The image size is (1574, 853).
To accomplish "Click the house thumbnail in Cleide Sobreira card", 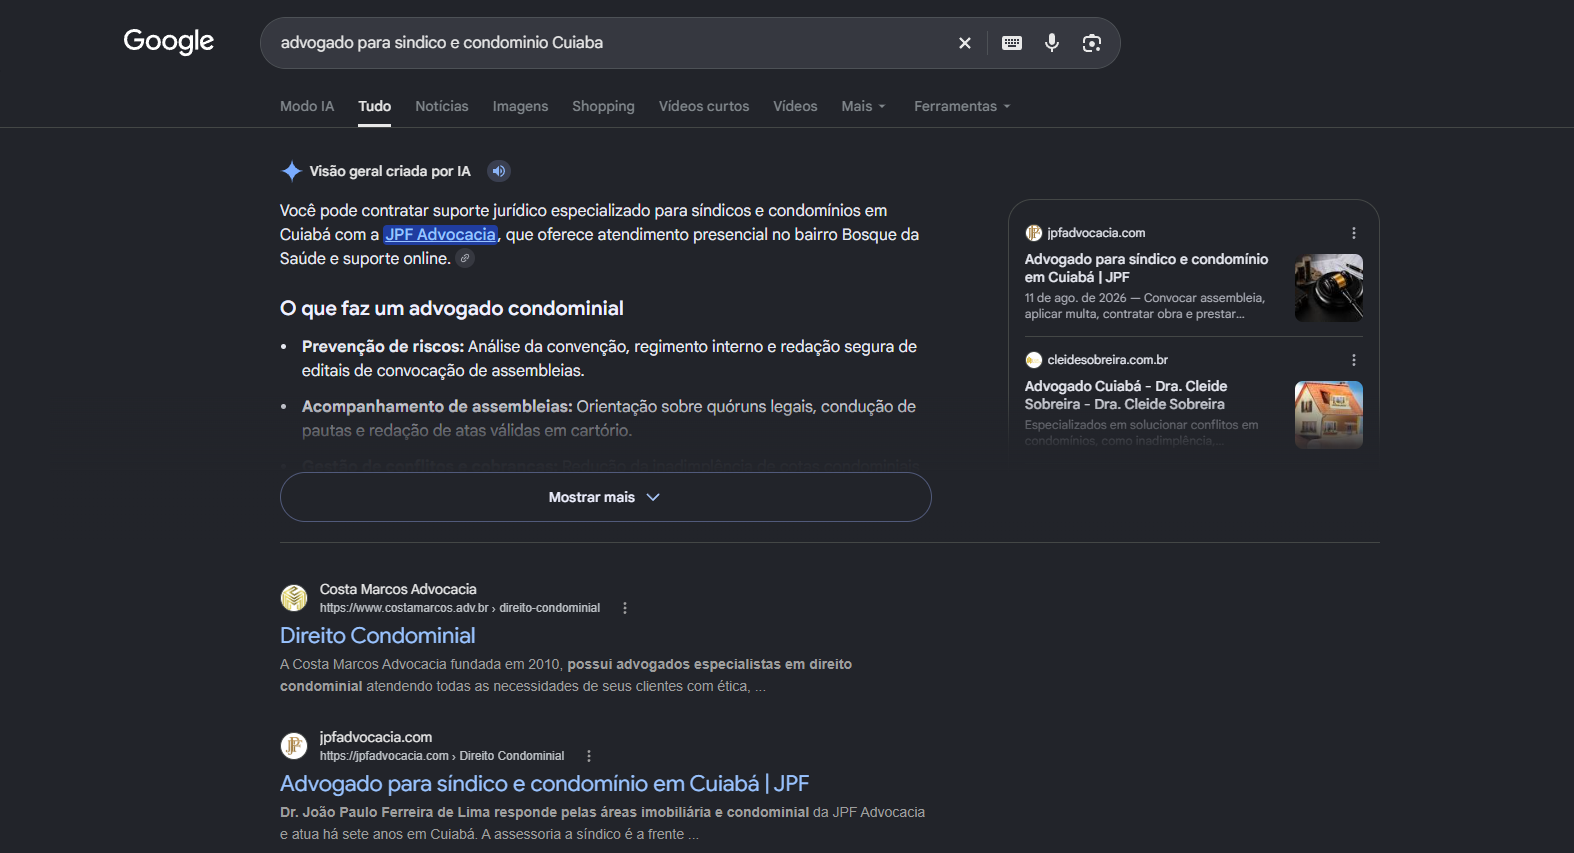I will click(x=1329, y=415).
